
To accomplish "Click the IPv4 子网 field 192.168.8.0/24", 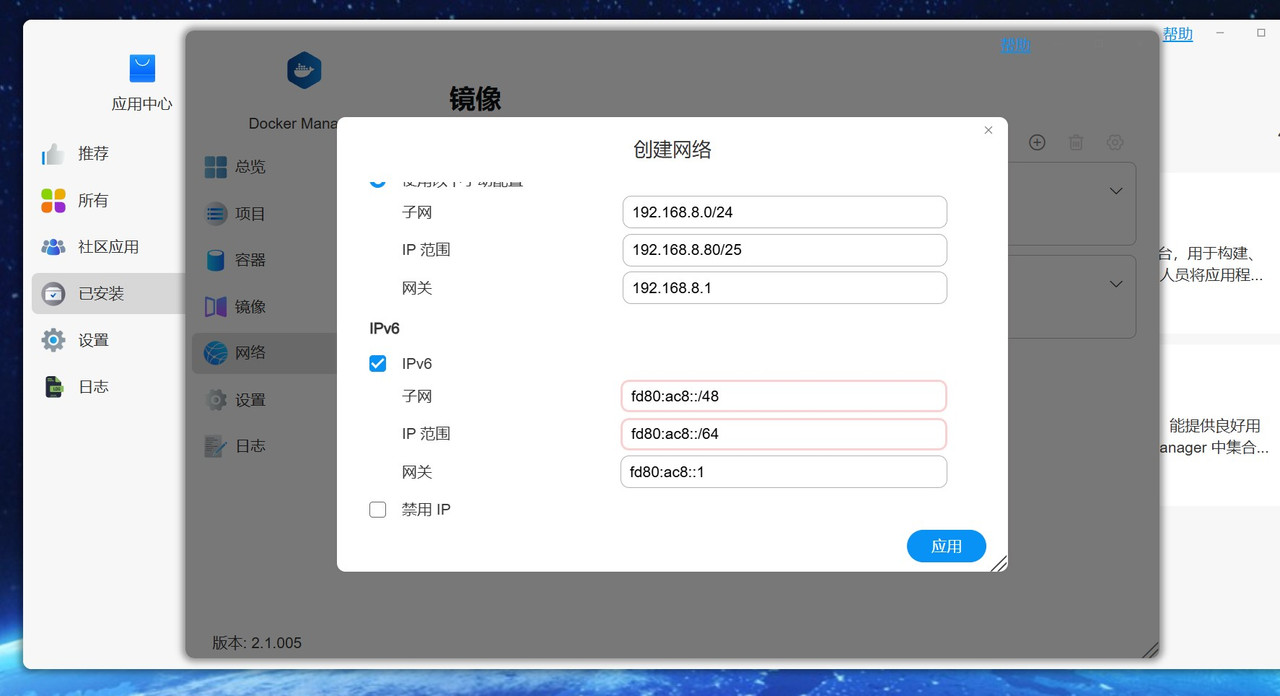I will 784,212.
